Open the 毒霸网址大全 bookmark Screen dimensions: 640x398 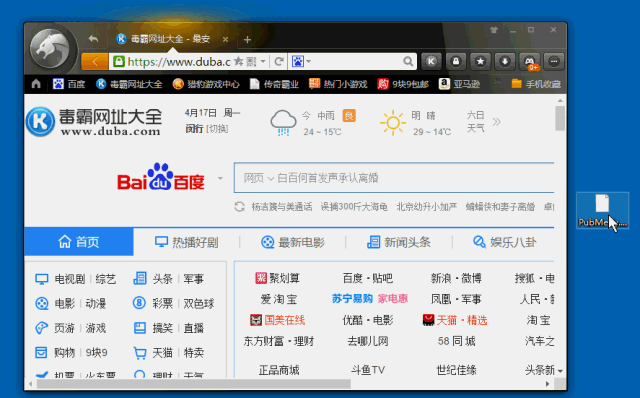[129, 84]
